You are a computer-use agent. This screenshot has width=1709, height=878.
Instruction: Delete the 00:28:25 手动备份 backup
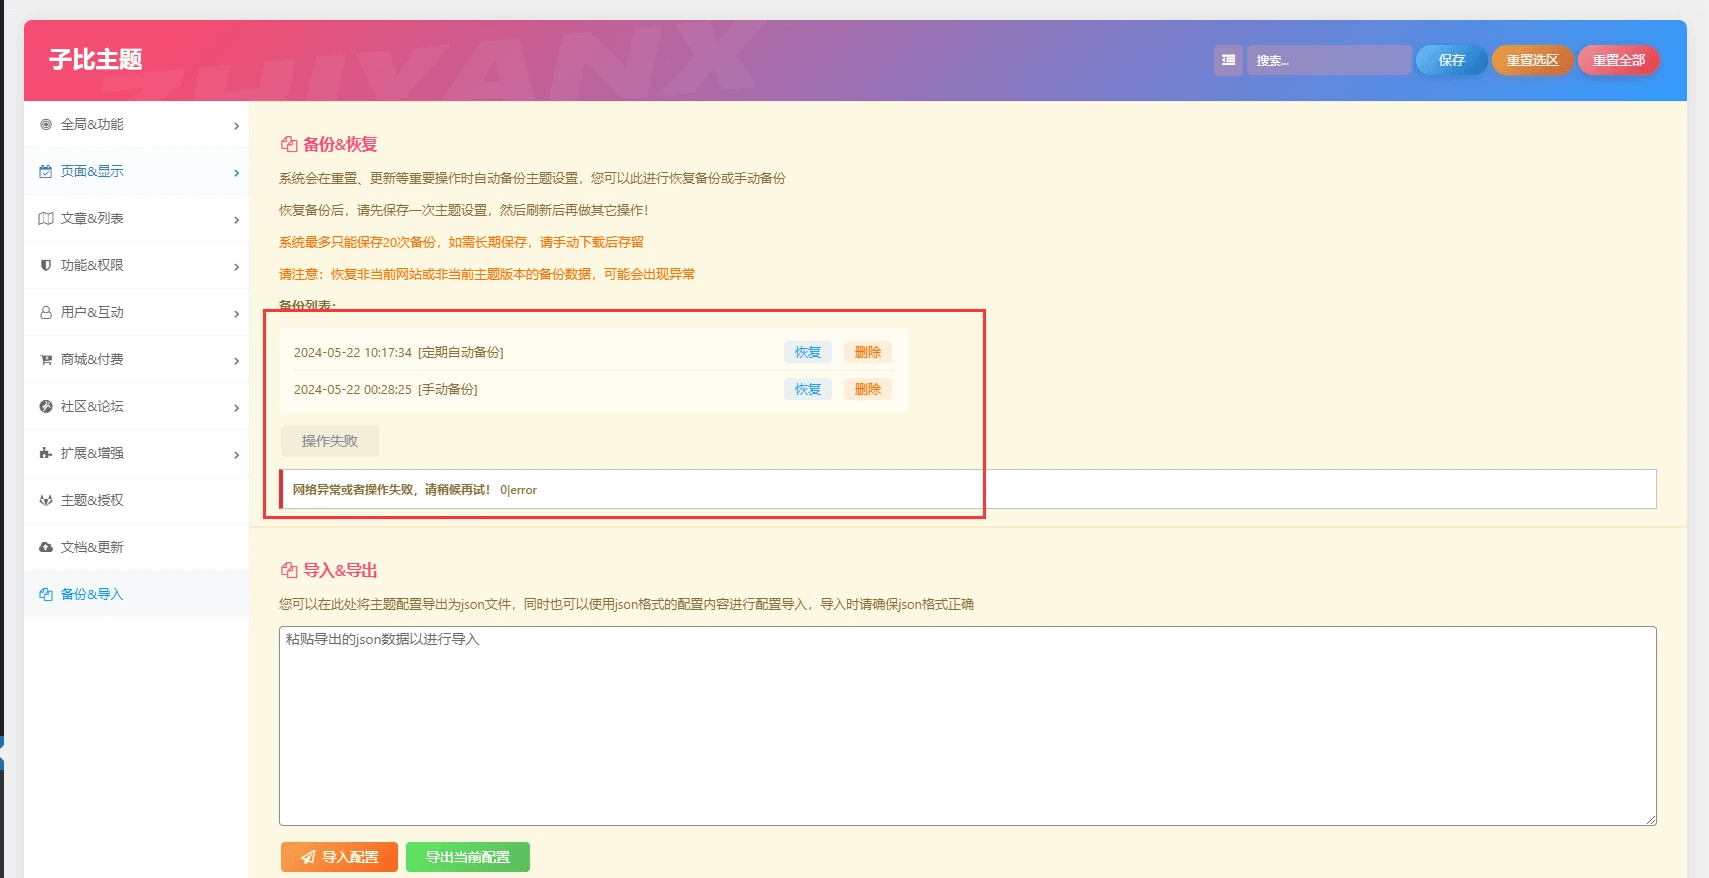coord(867,389)
